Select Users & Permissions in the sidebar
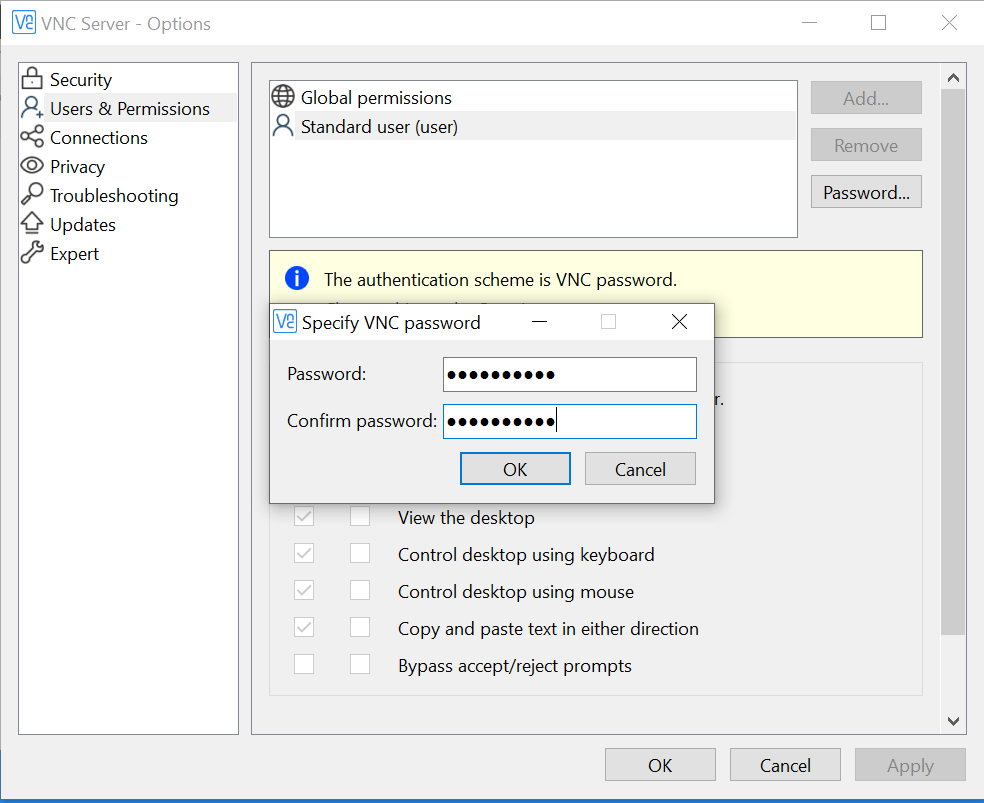Image resolution: width=984 pixels, height=803 pixels. (129, 109)
